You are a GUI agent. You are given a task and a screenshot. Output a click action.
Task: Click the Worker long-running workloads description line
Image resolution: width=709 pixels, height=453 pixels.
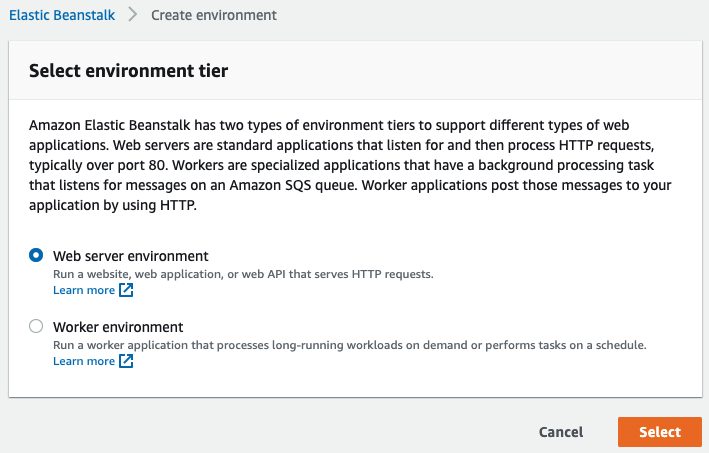click(350, 345)
